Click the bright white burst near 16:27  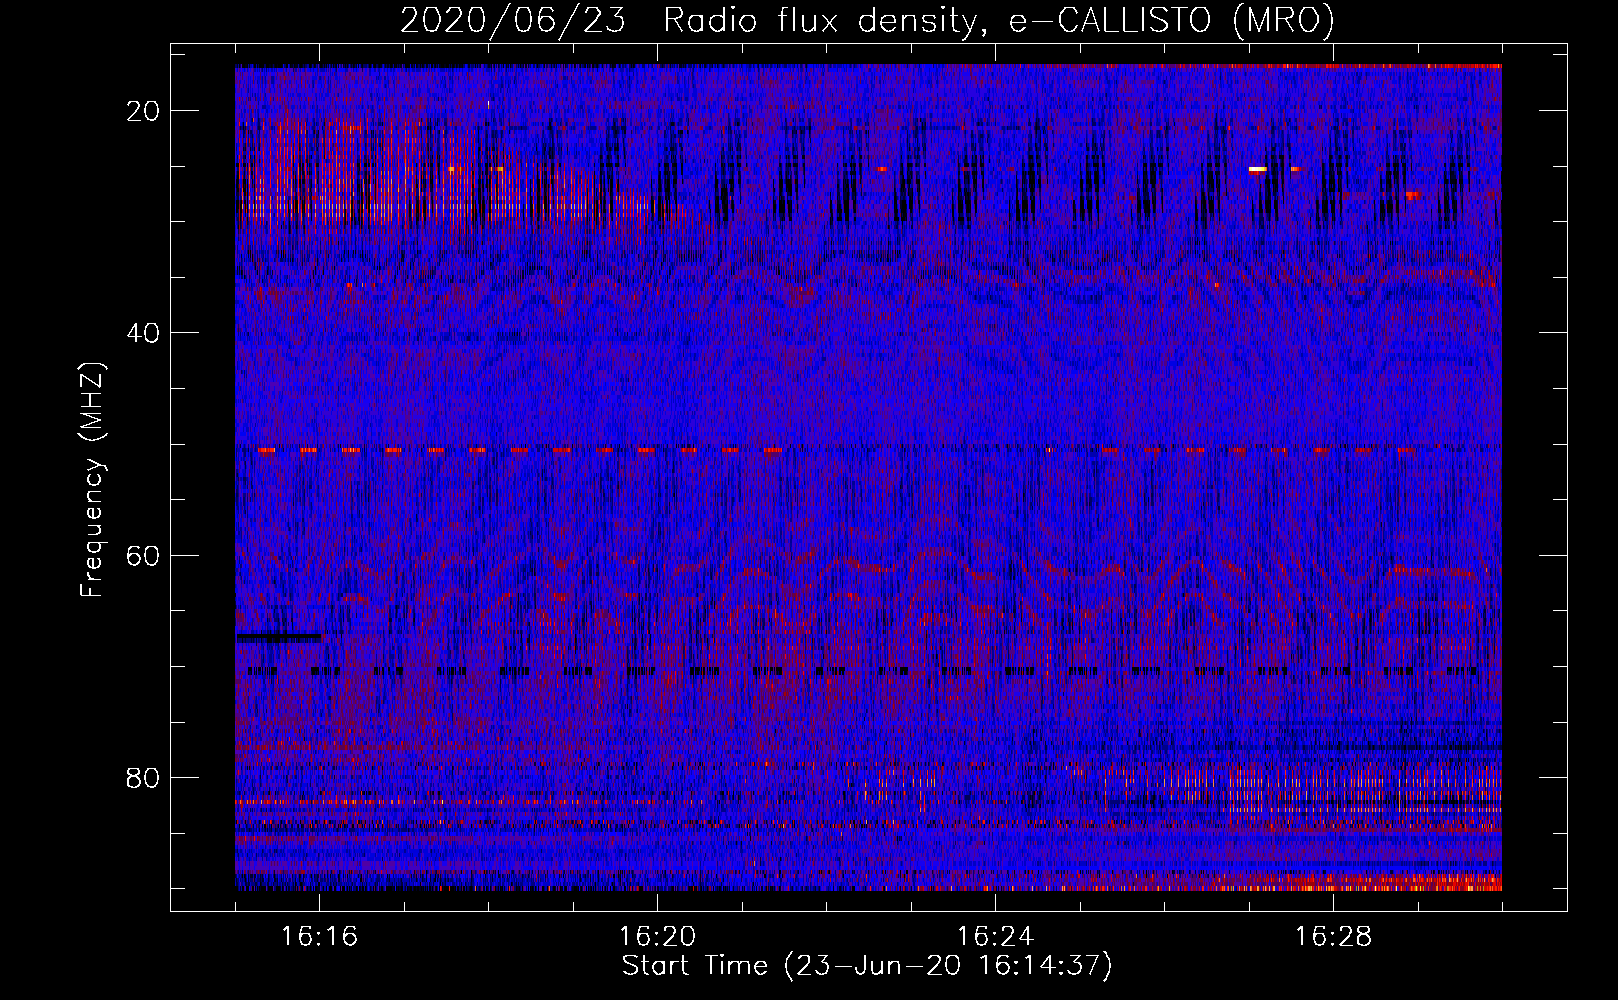[x=1258, y=170]
